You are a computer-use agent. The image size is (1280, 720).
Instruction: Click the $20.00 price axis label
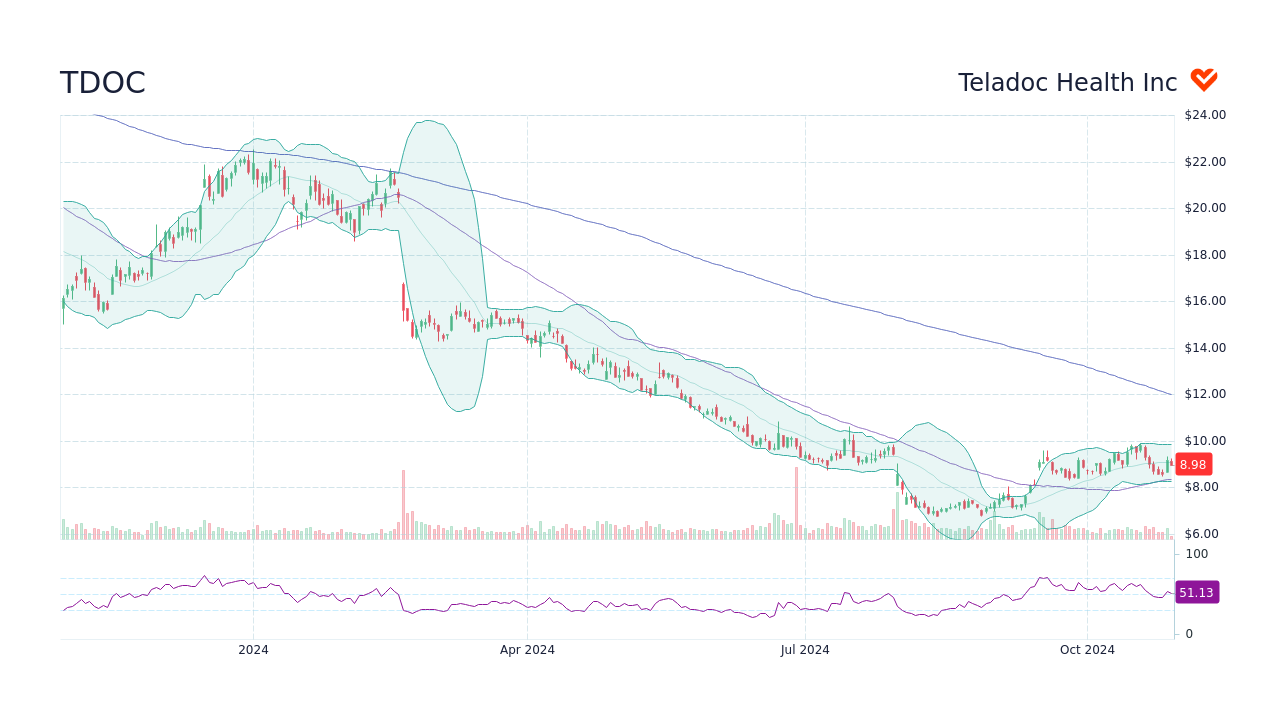click(x=1205, y=208)
